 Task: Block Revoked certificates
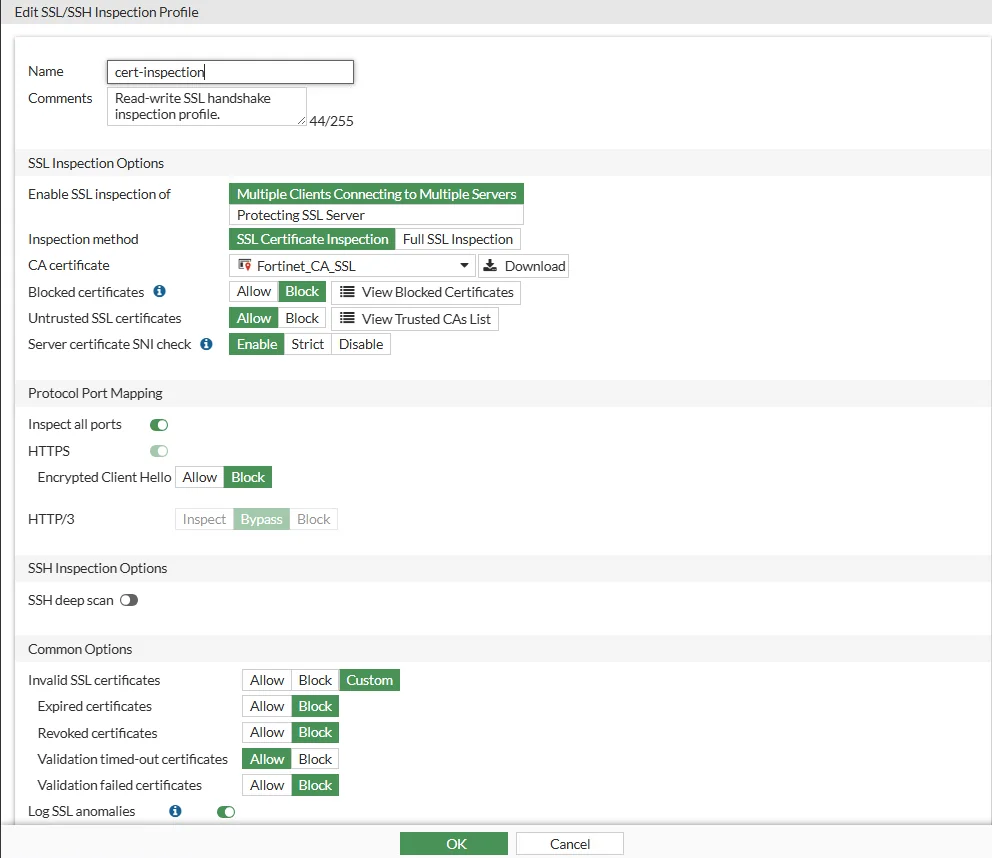click(x=315, y=733)
